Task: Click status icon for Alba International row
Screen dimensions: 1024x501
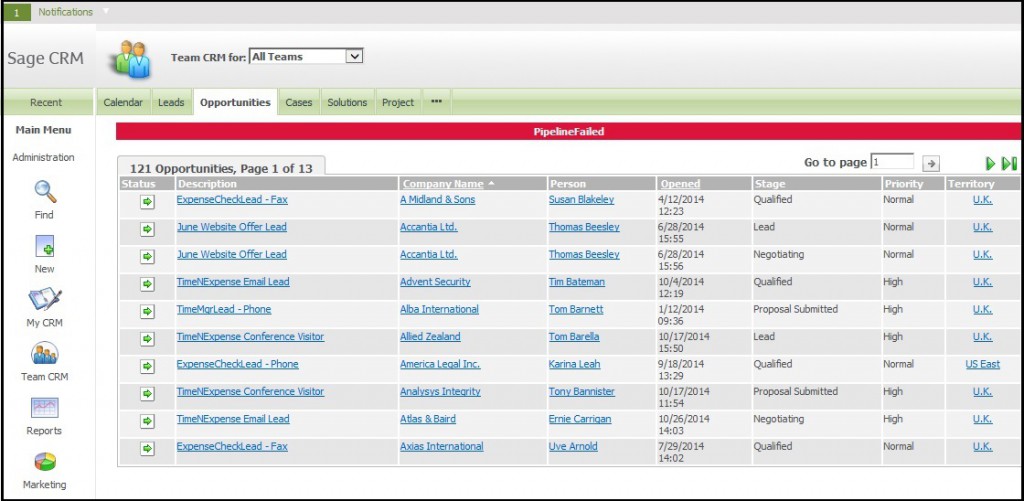Action: pos(148,312)
